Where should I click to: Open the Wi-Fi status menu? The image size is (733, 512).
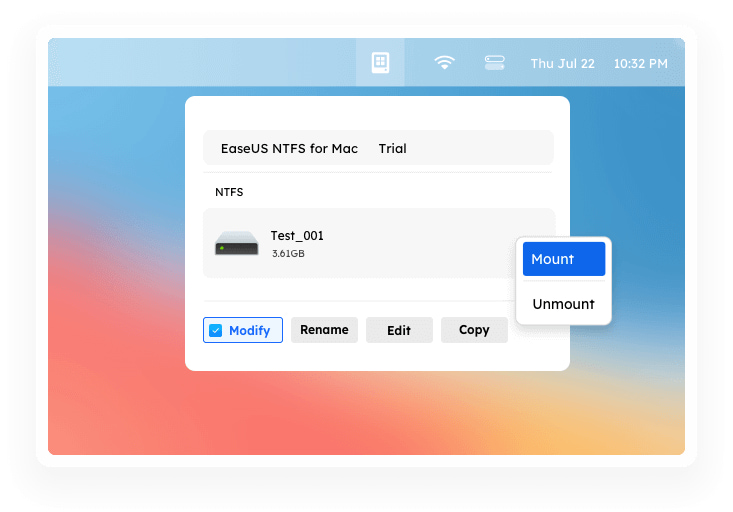(444, 63)
